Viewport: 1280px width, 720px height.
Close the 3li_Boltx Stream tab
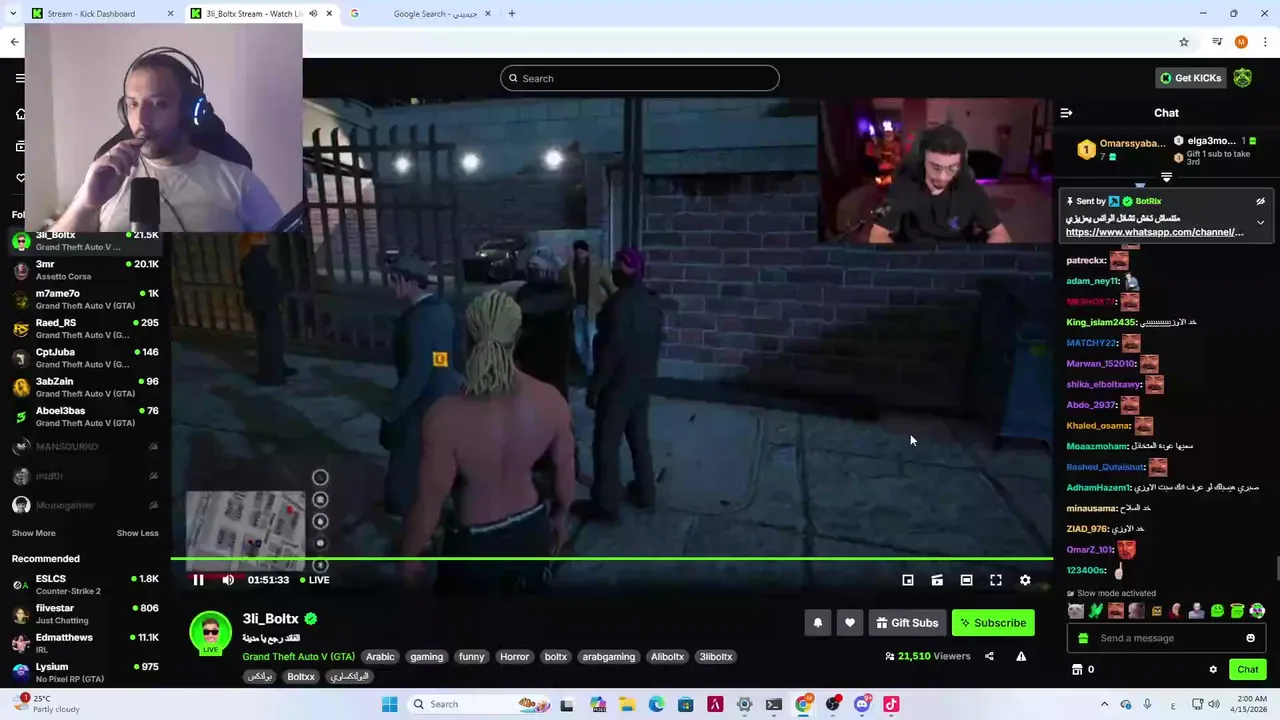tap(329, 14)
